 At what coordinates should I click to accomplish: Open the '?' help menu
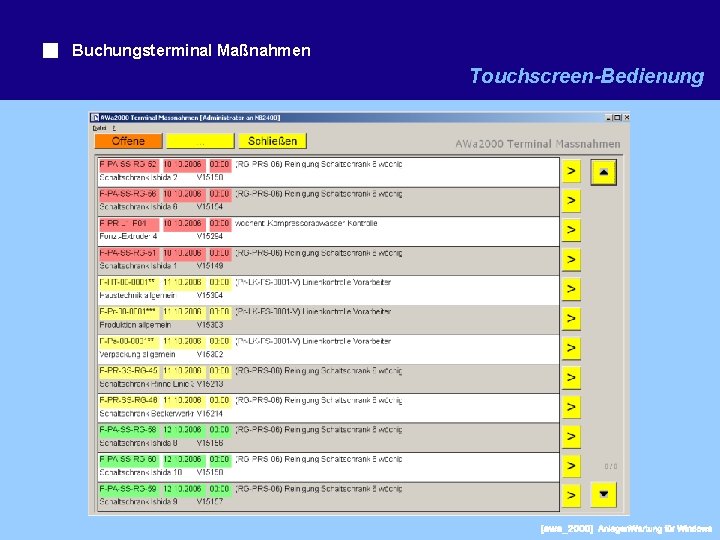click(x=114, y=128)
